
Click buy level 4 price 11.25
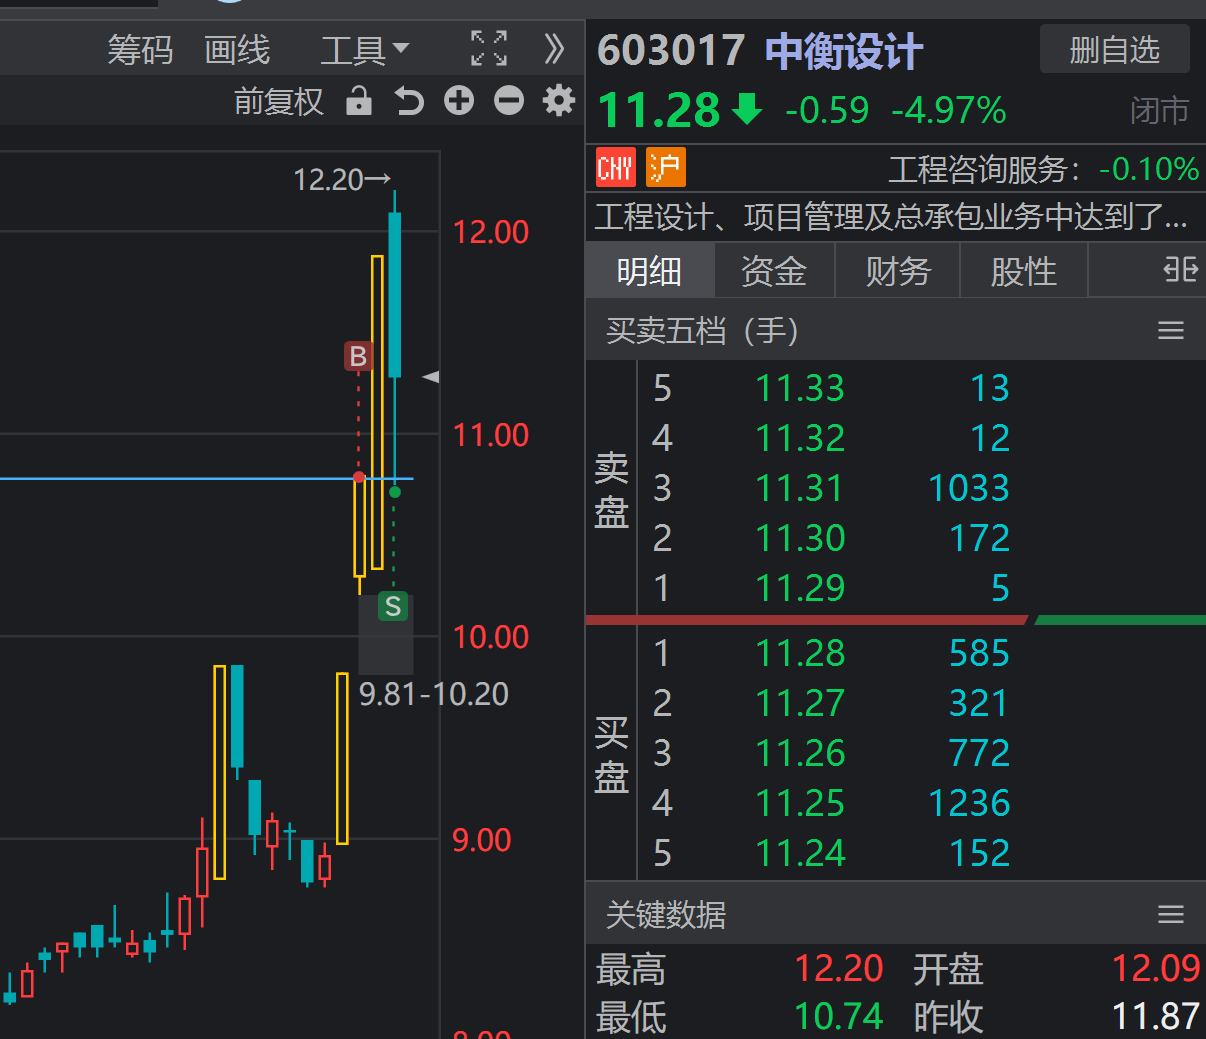point(800,803)
